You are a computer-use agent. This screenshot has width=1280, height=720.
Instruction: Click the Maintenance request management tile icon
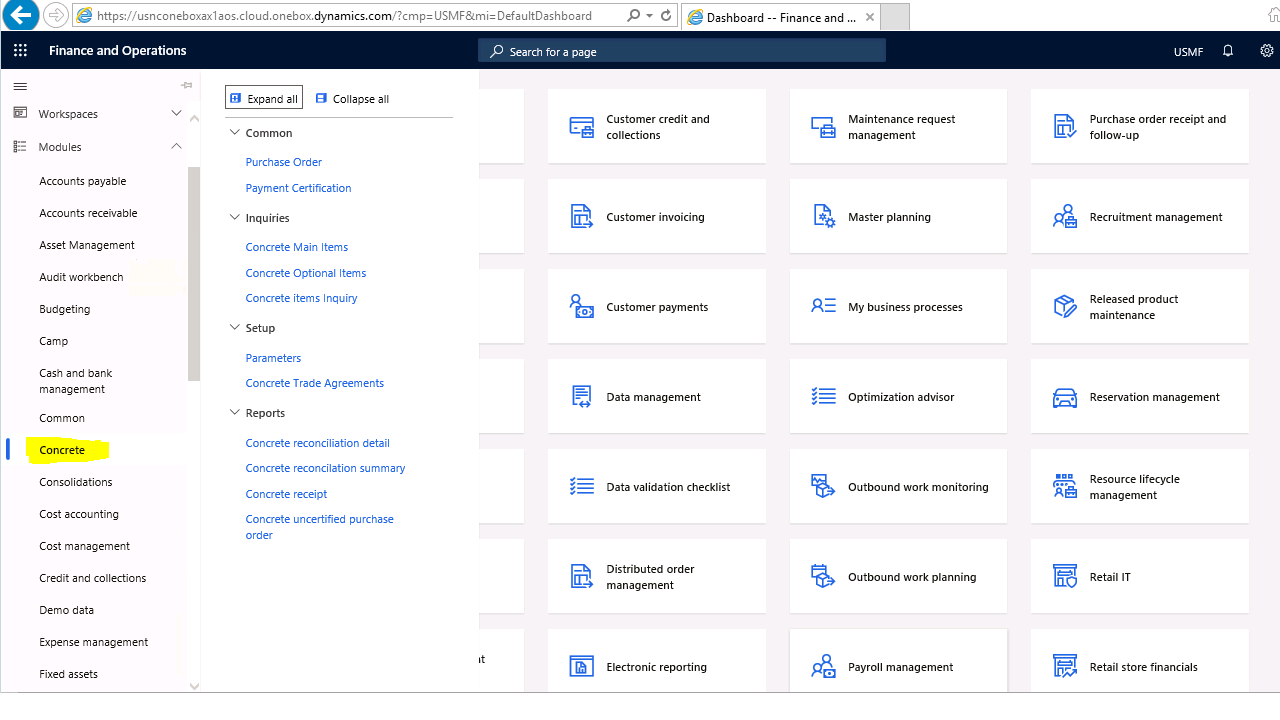tap(823, 127)
